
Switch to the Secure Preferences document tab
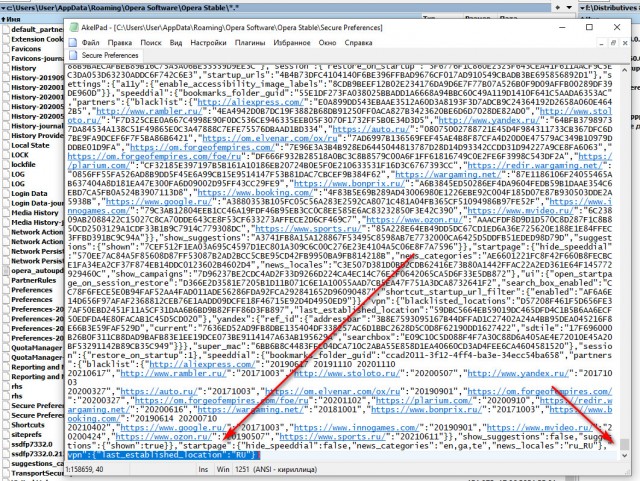coord(104,55)
